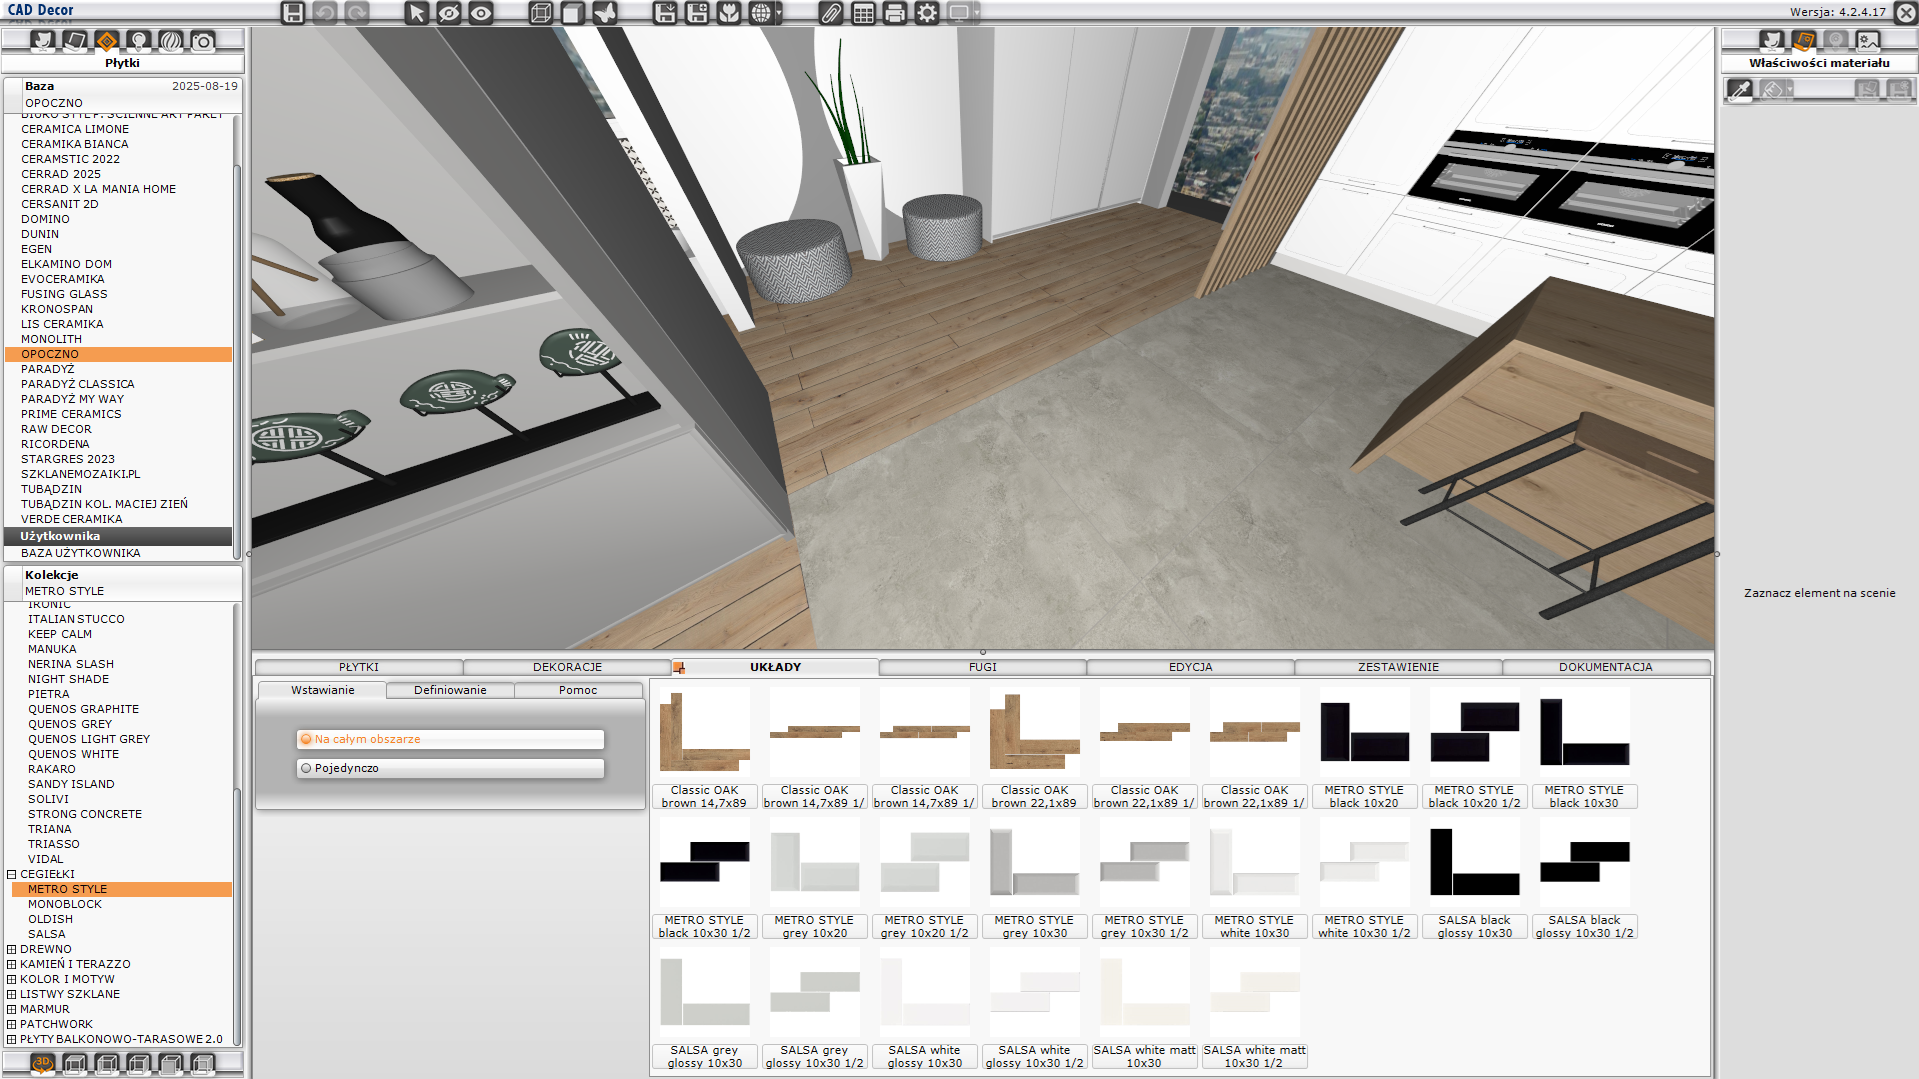The width and height of the screenshot is (1919, 1079).
Task: Click the save project floppy disk icon
Action: point(292,13)
